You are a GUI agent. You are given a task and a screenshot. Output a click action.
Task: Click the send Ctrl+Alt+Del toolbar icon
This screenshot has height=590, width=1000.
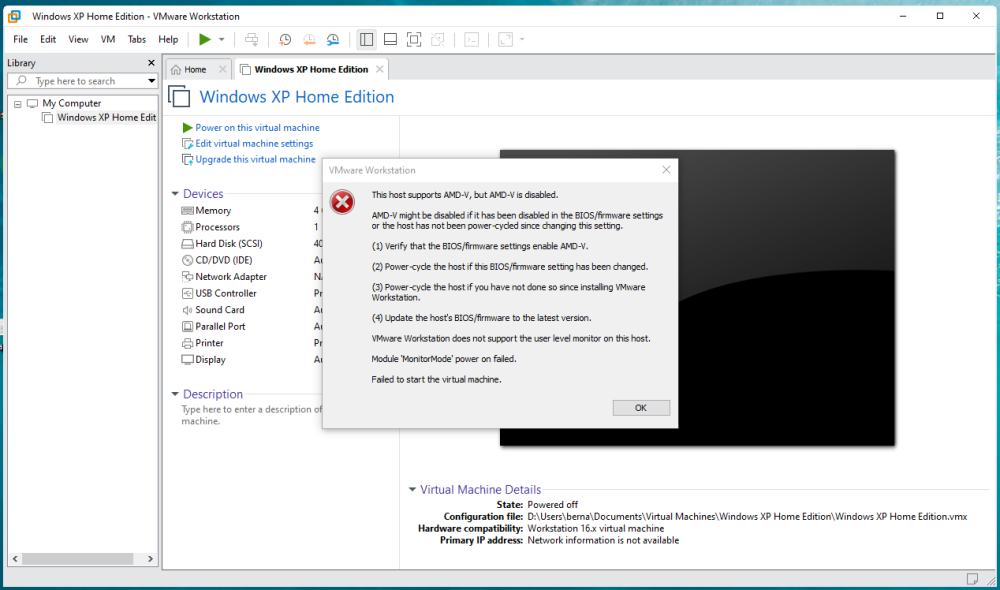click(x=251, y=39)
